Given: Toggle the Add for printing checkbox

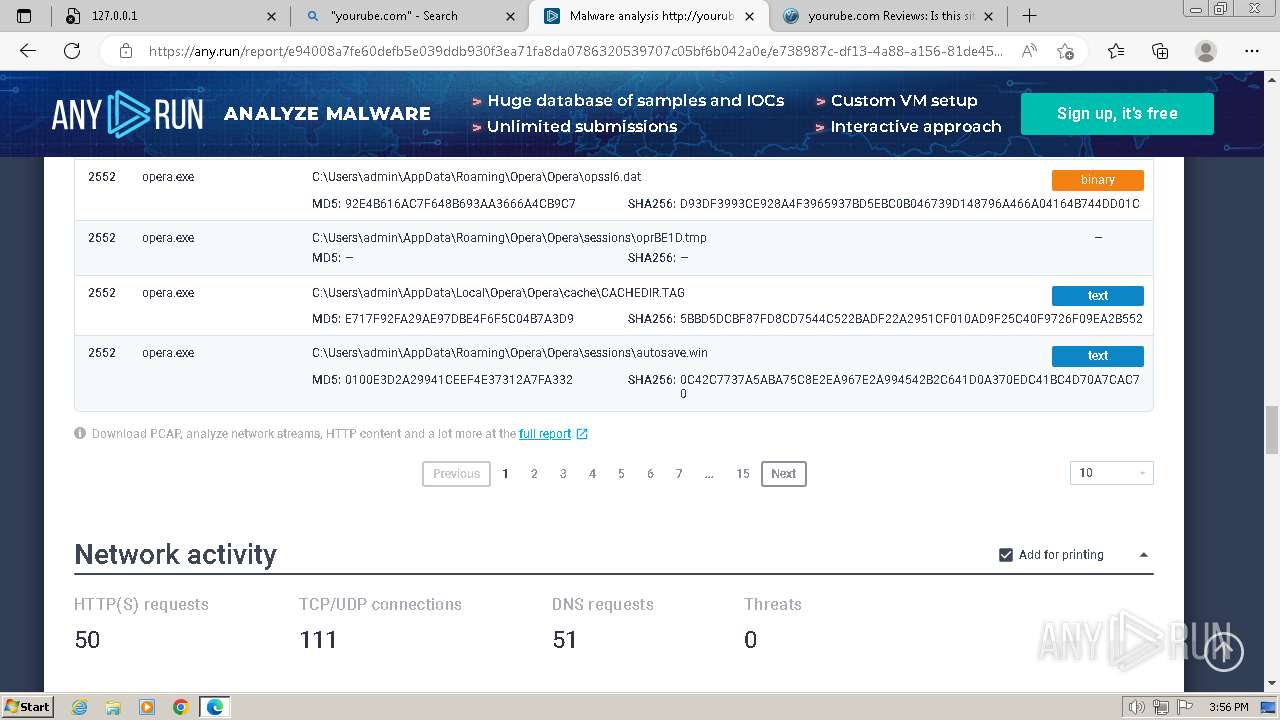Looking at the screenshot, I should point(1006,555).
